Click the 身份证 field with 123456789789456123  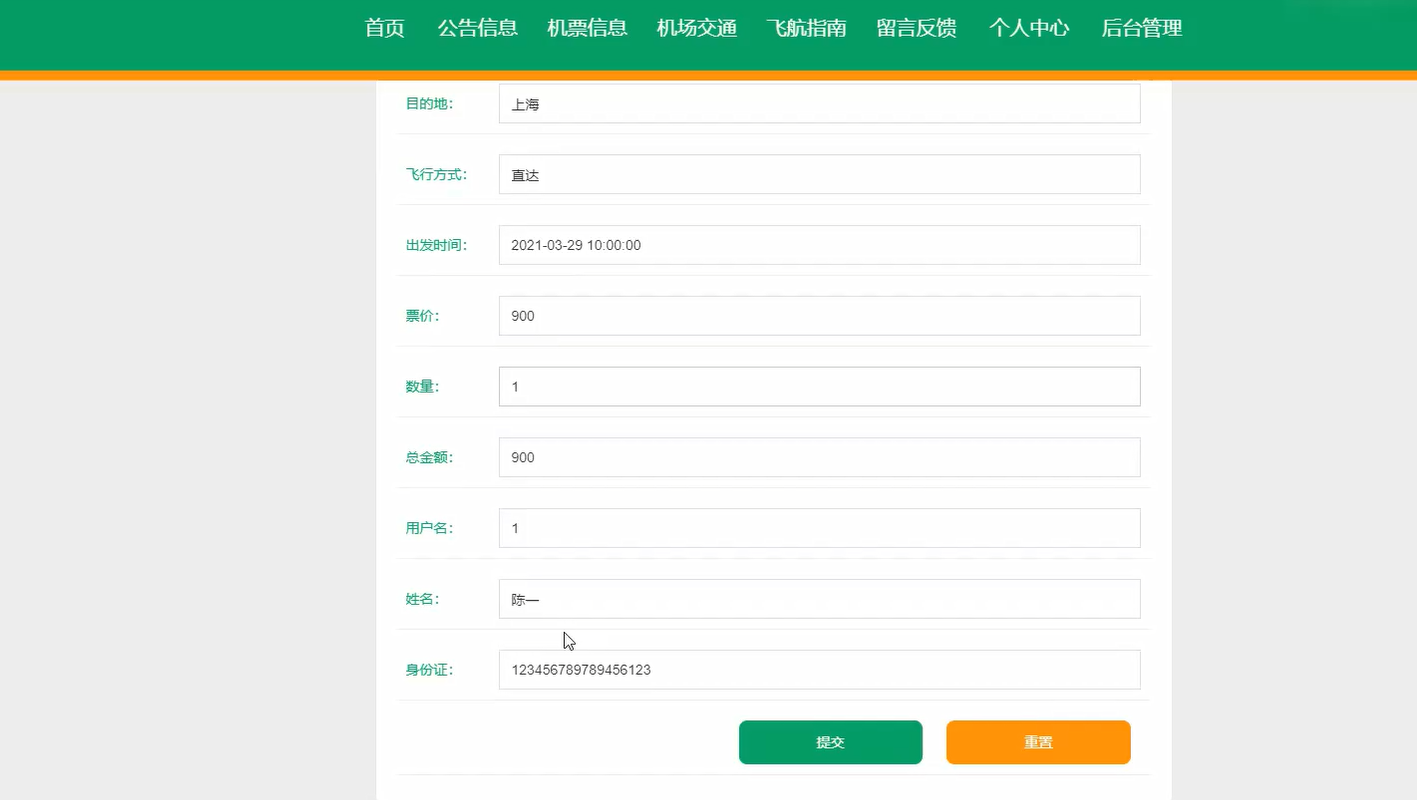pos(819,670)
